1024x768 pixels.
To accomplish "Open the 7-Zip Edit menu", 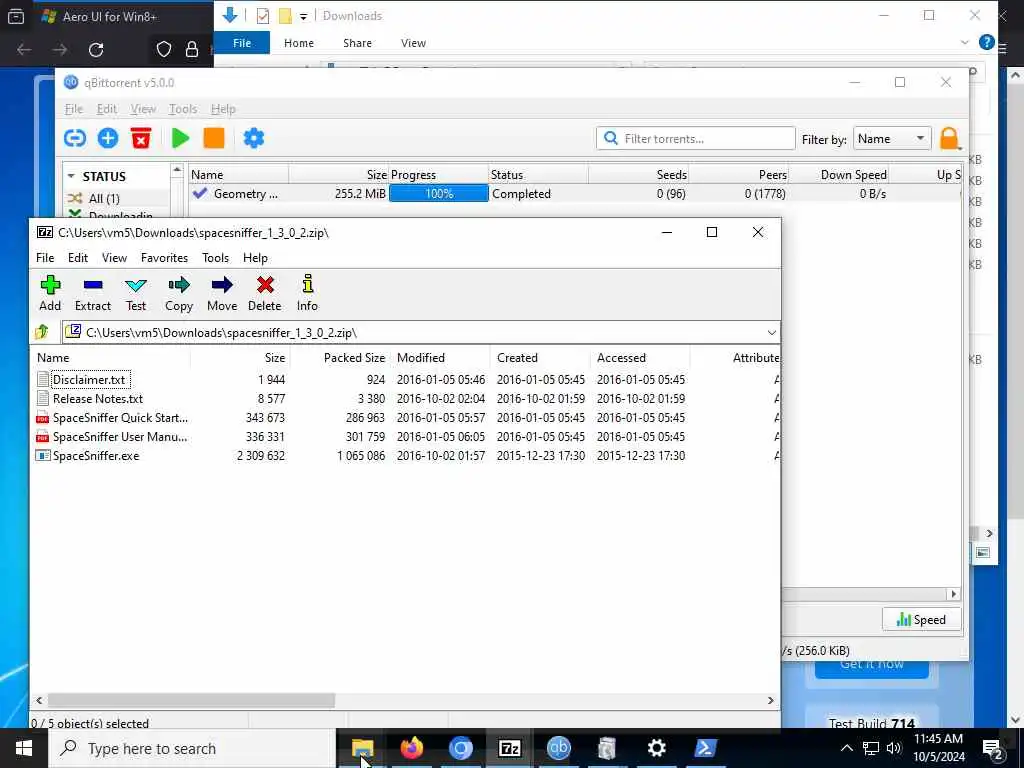I will [78, 258].
